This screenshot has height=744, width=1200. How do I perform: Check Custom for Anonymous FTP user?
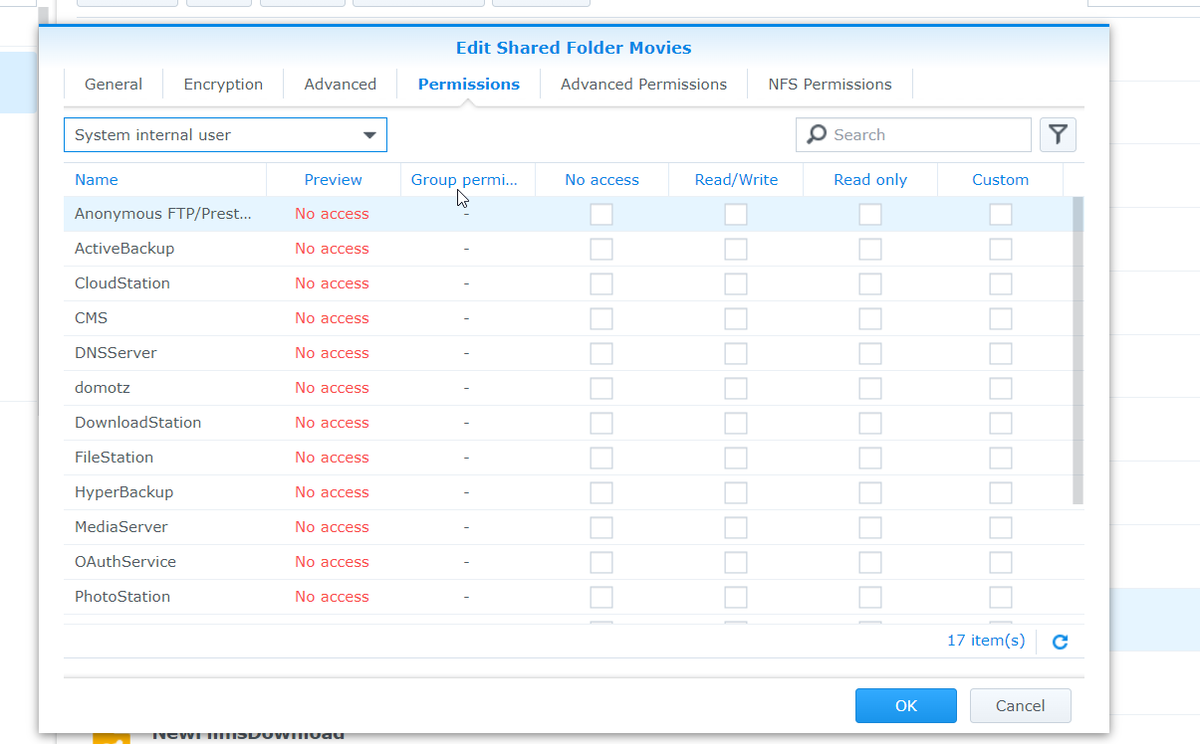(1000, 214)
